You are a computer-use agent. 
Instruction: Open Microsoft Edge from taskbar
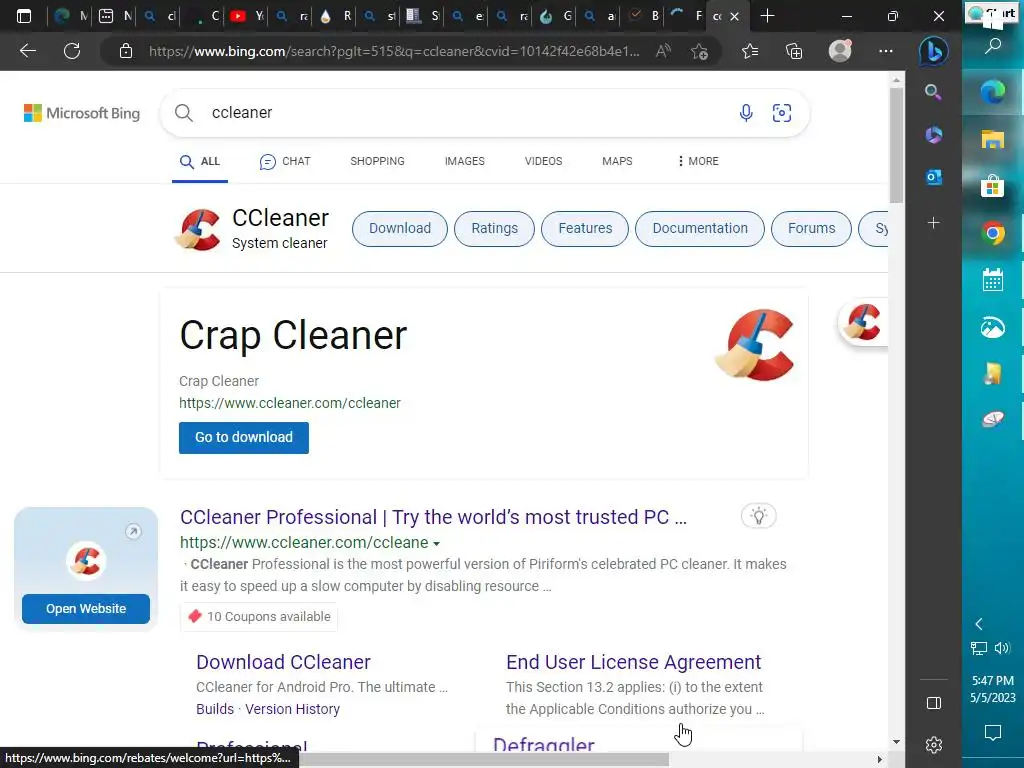993,91
